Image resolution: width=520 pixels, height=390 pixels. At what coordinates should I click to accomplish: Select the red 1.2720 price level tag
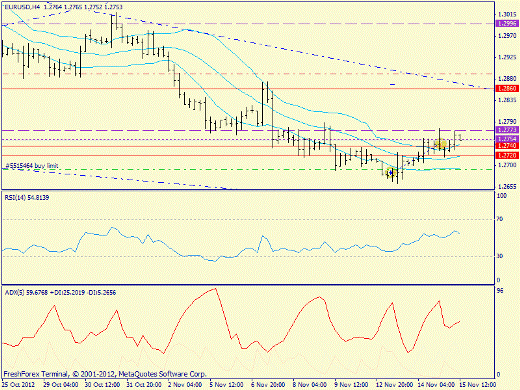507,155
